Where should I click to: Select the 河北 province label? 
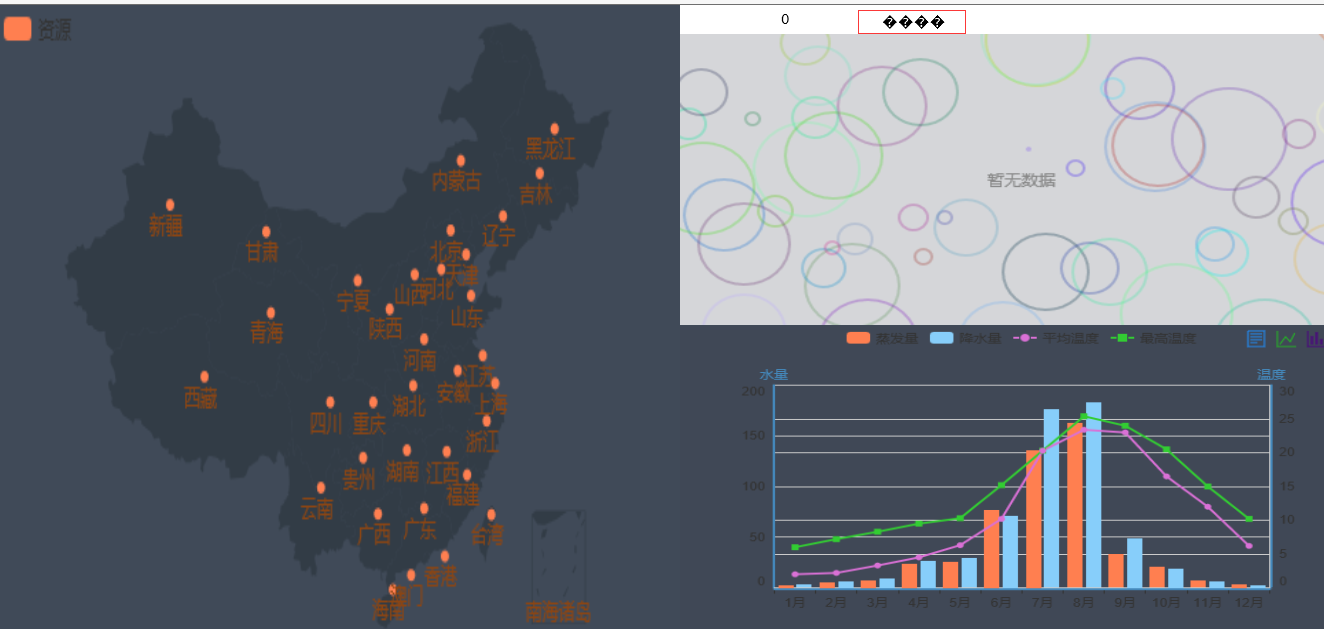[x=437, y=289]
